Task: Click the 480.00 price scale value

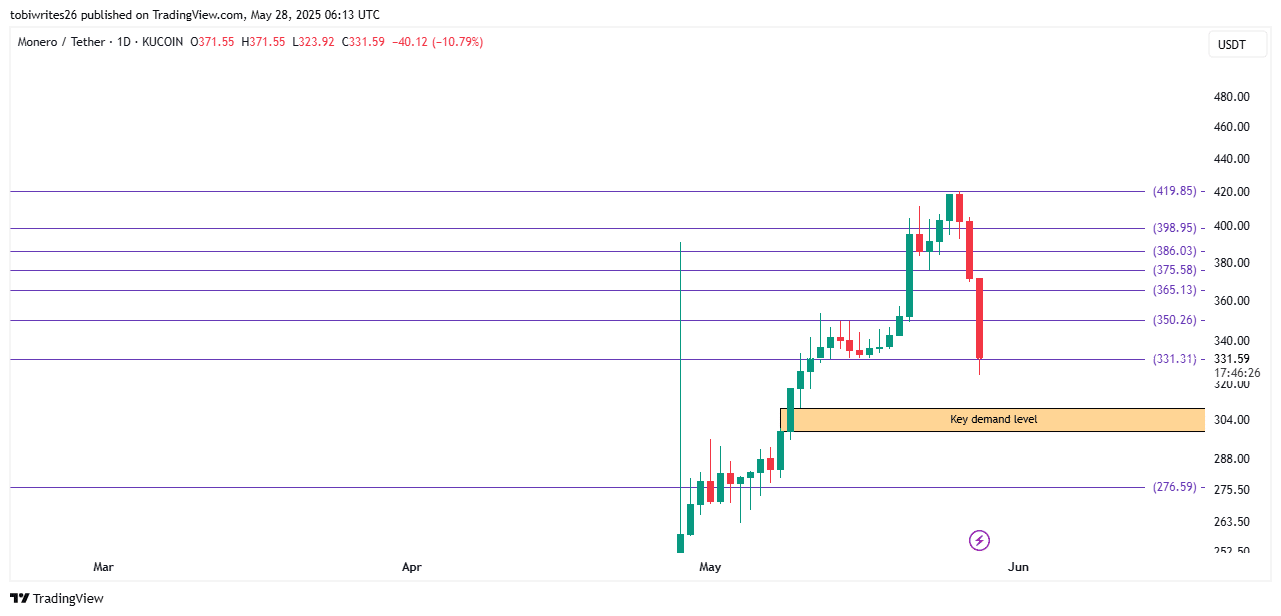Action: pos(1231,97)
